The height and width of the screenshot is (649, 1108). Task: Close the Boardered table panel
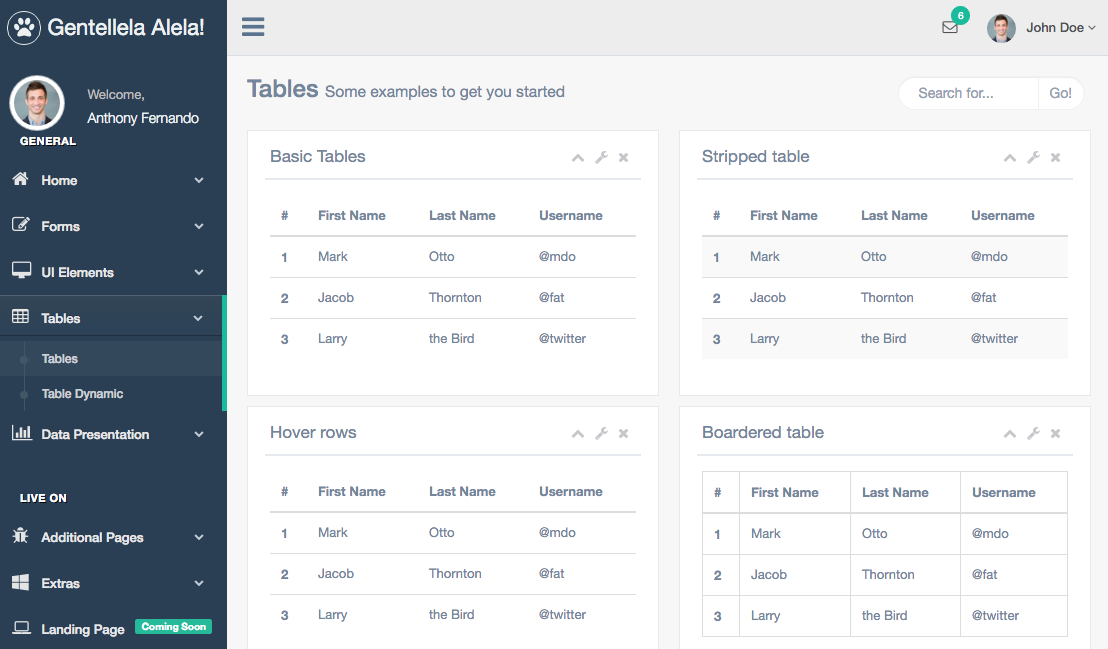click(1055, 433)
